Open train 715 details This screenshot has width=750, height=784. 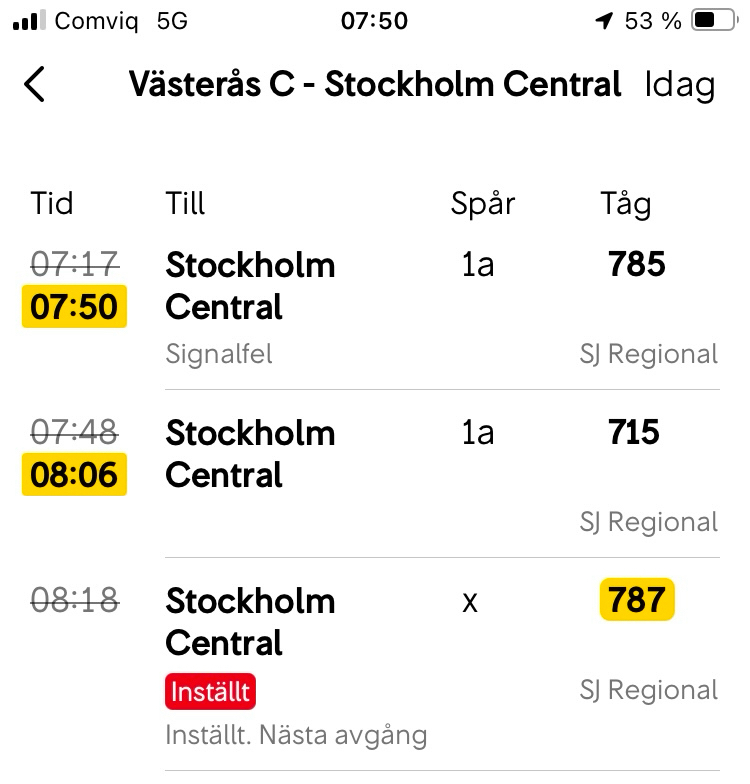pyautogui.click(x=634, y=433)
